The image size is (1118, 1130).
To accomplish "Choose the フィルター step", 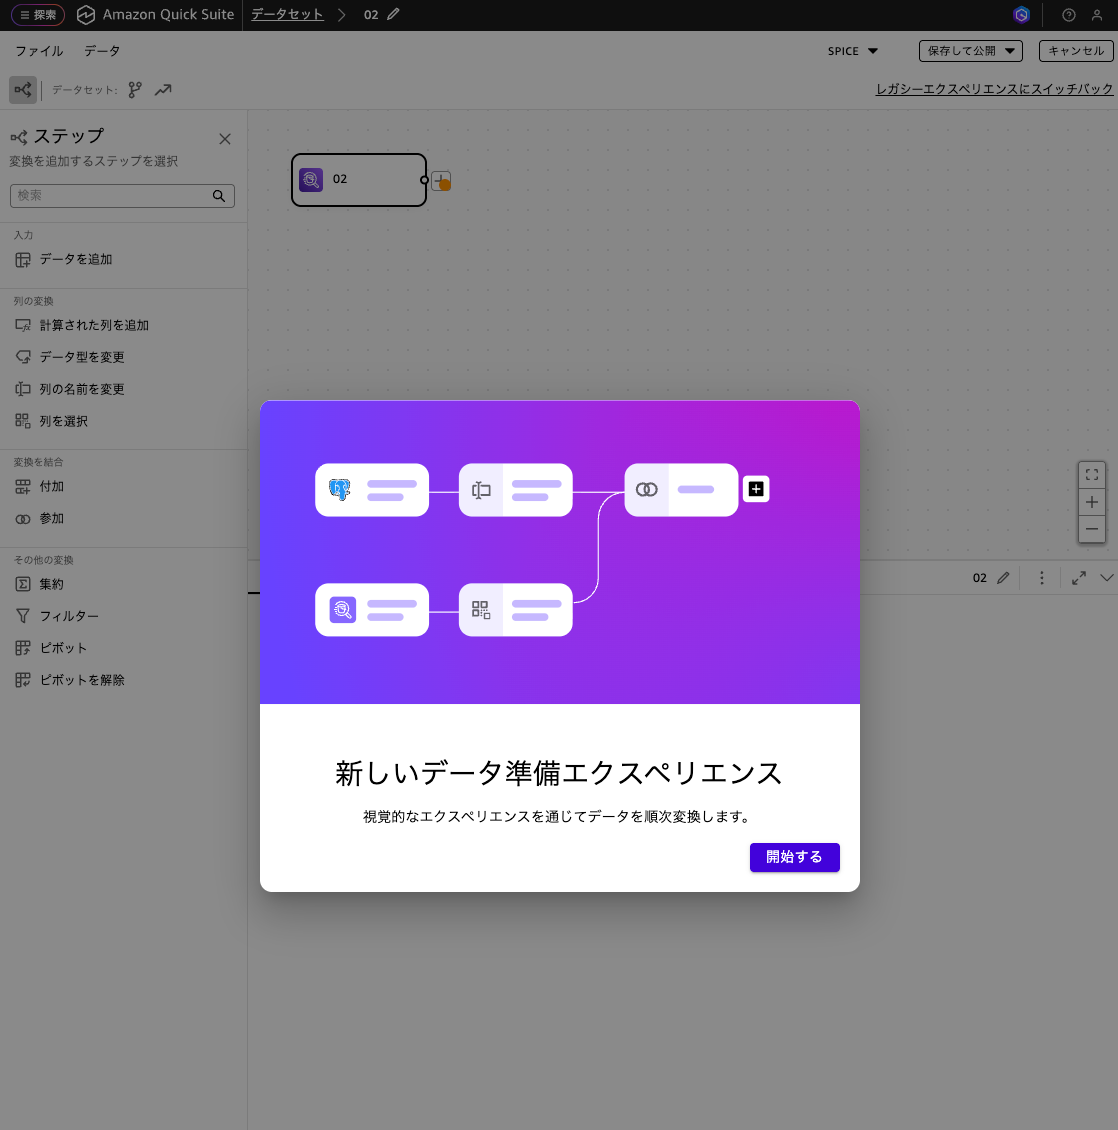I will [69, 616].
